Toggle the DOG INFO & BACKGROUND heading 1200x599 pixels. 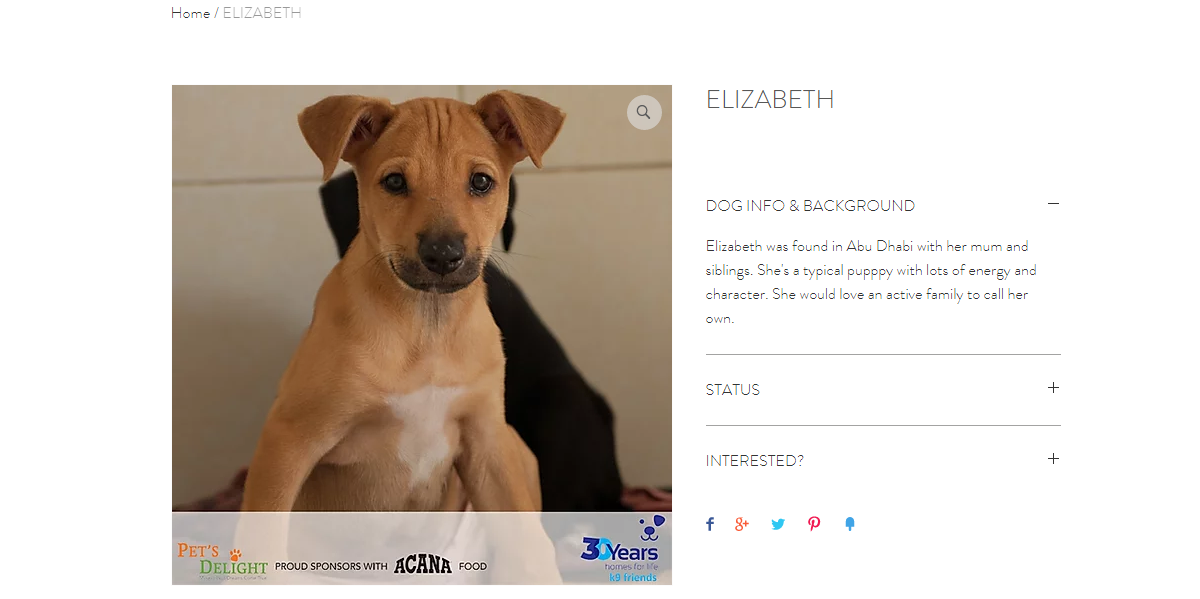pyautogui.click(x=810, y=206)
